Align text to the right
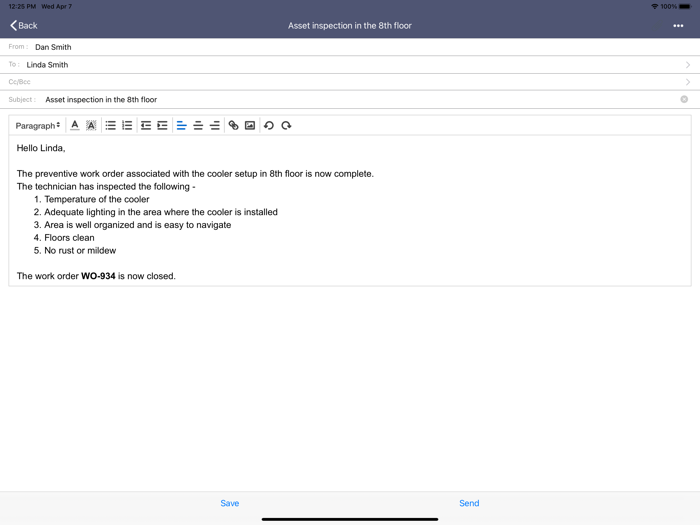700x525 pixels. tap(215, 125)
